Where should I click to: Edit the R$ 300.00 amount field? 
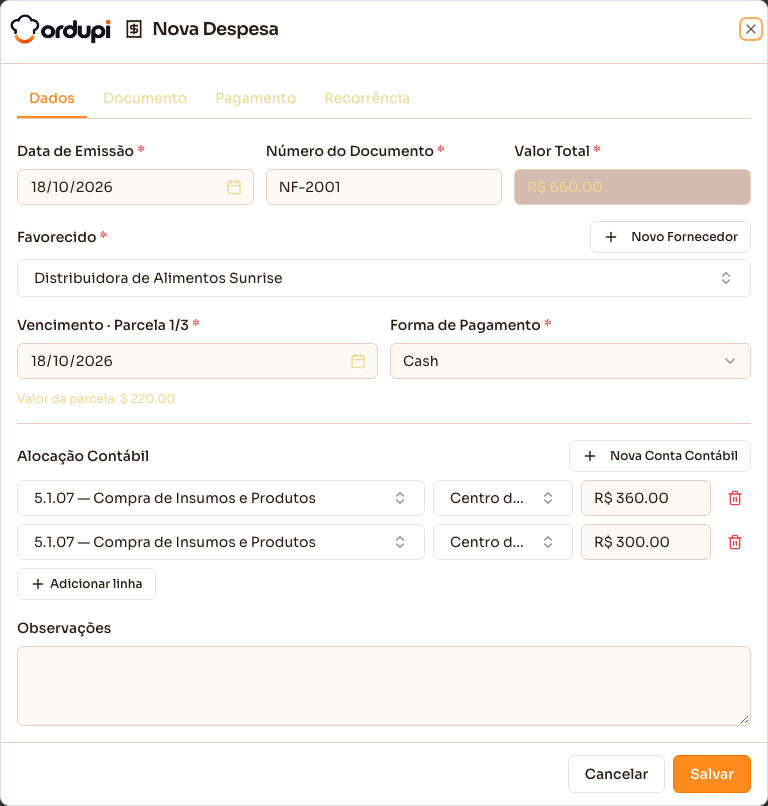pos(646,542)
